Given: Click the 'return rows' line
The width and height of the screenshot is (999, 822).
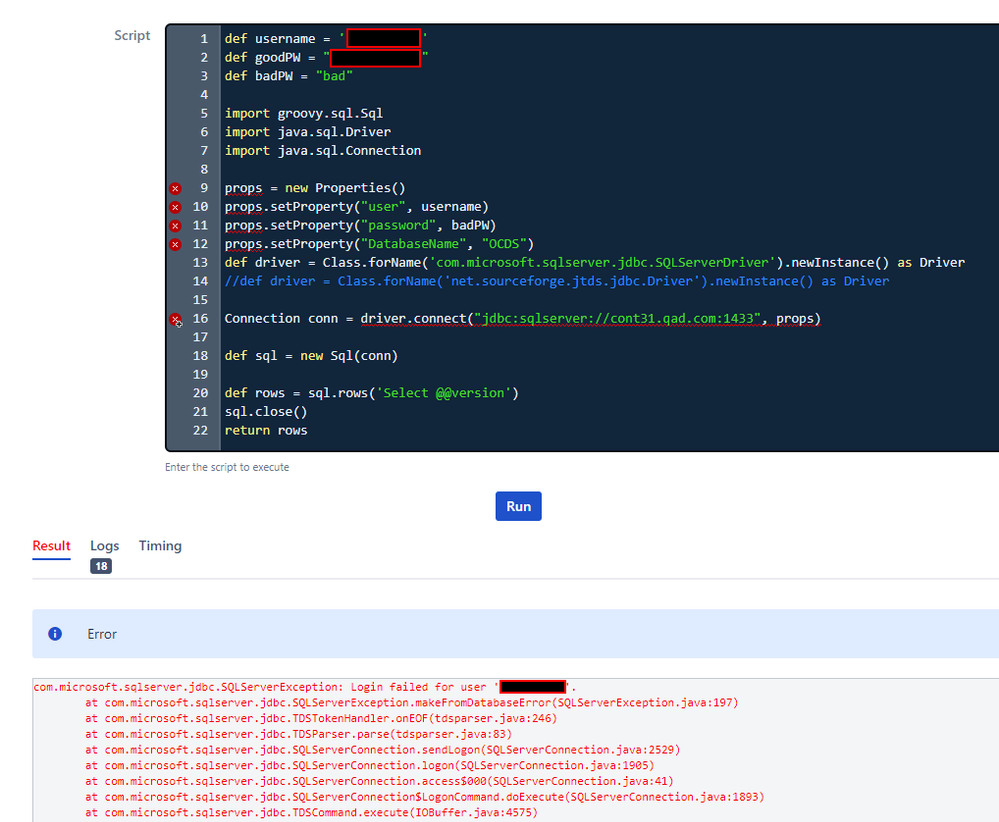Looking at the screenshot, I should tap(266, 430).
